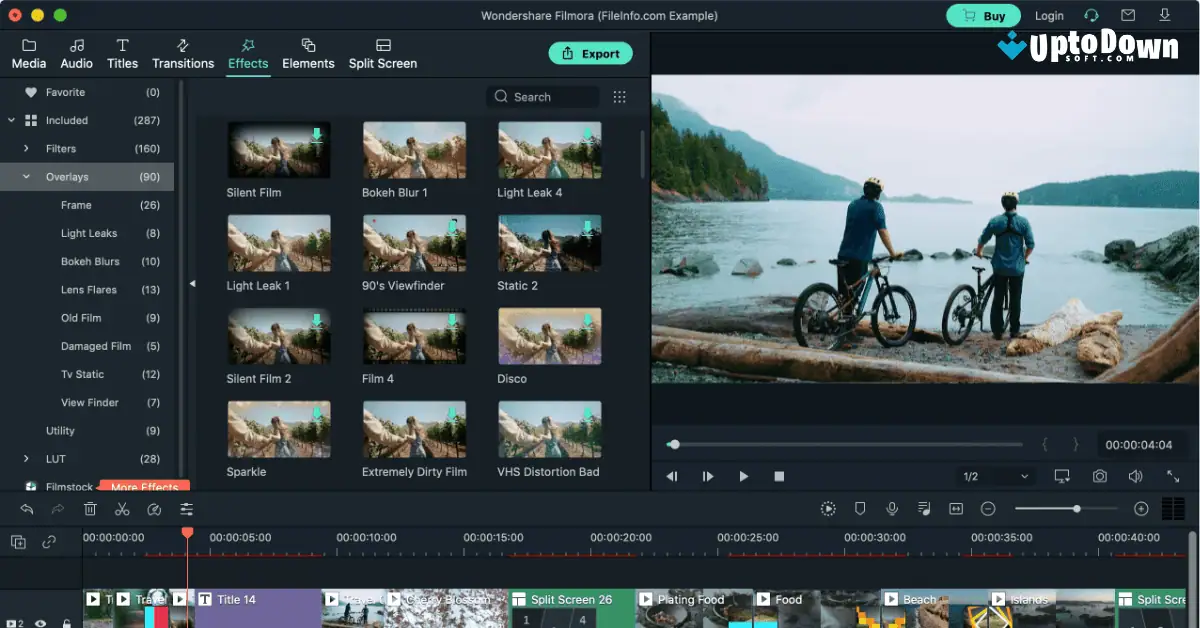1200x628 pixels.
Task: Enable timeline zoom to fit
Action: pyautogui.click(x=955, y=509)
